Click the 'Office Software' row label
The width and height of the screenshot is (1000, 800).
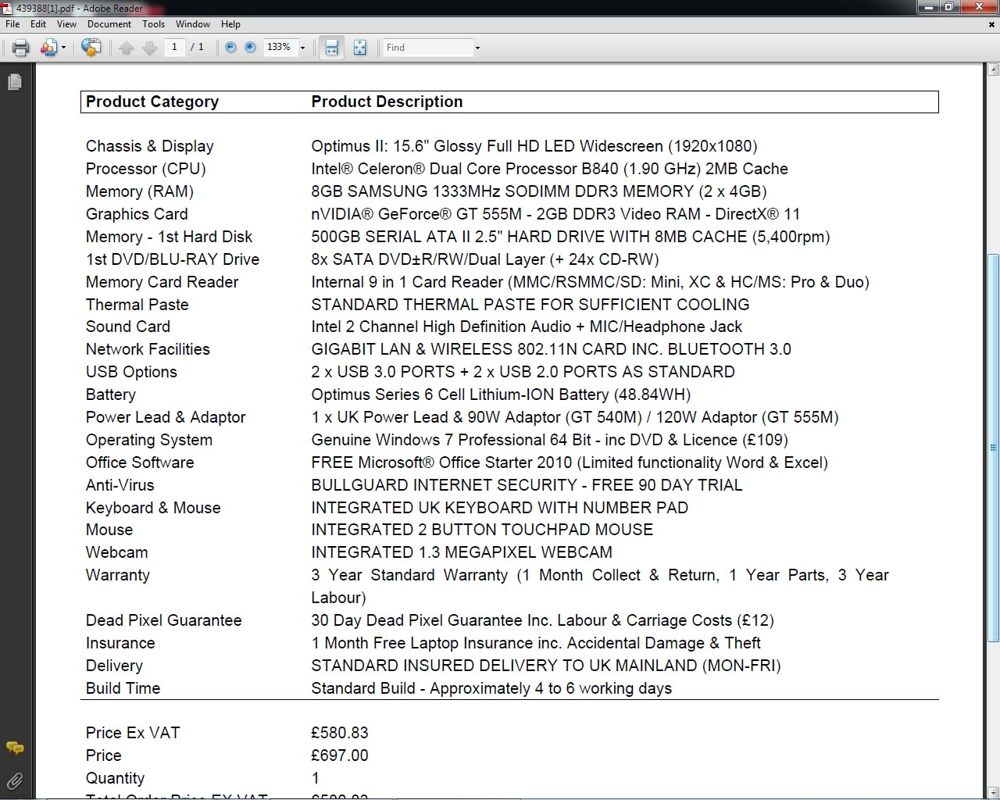pos(140,463)
